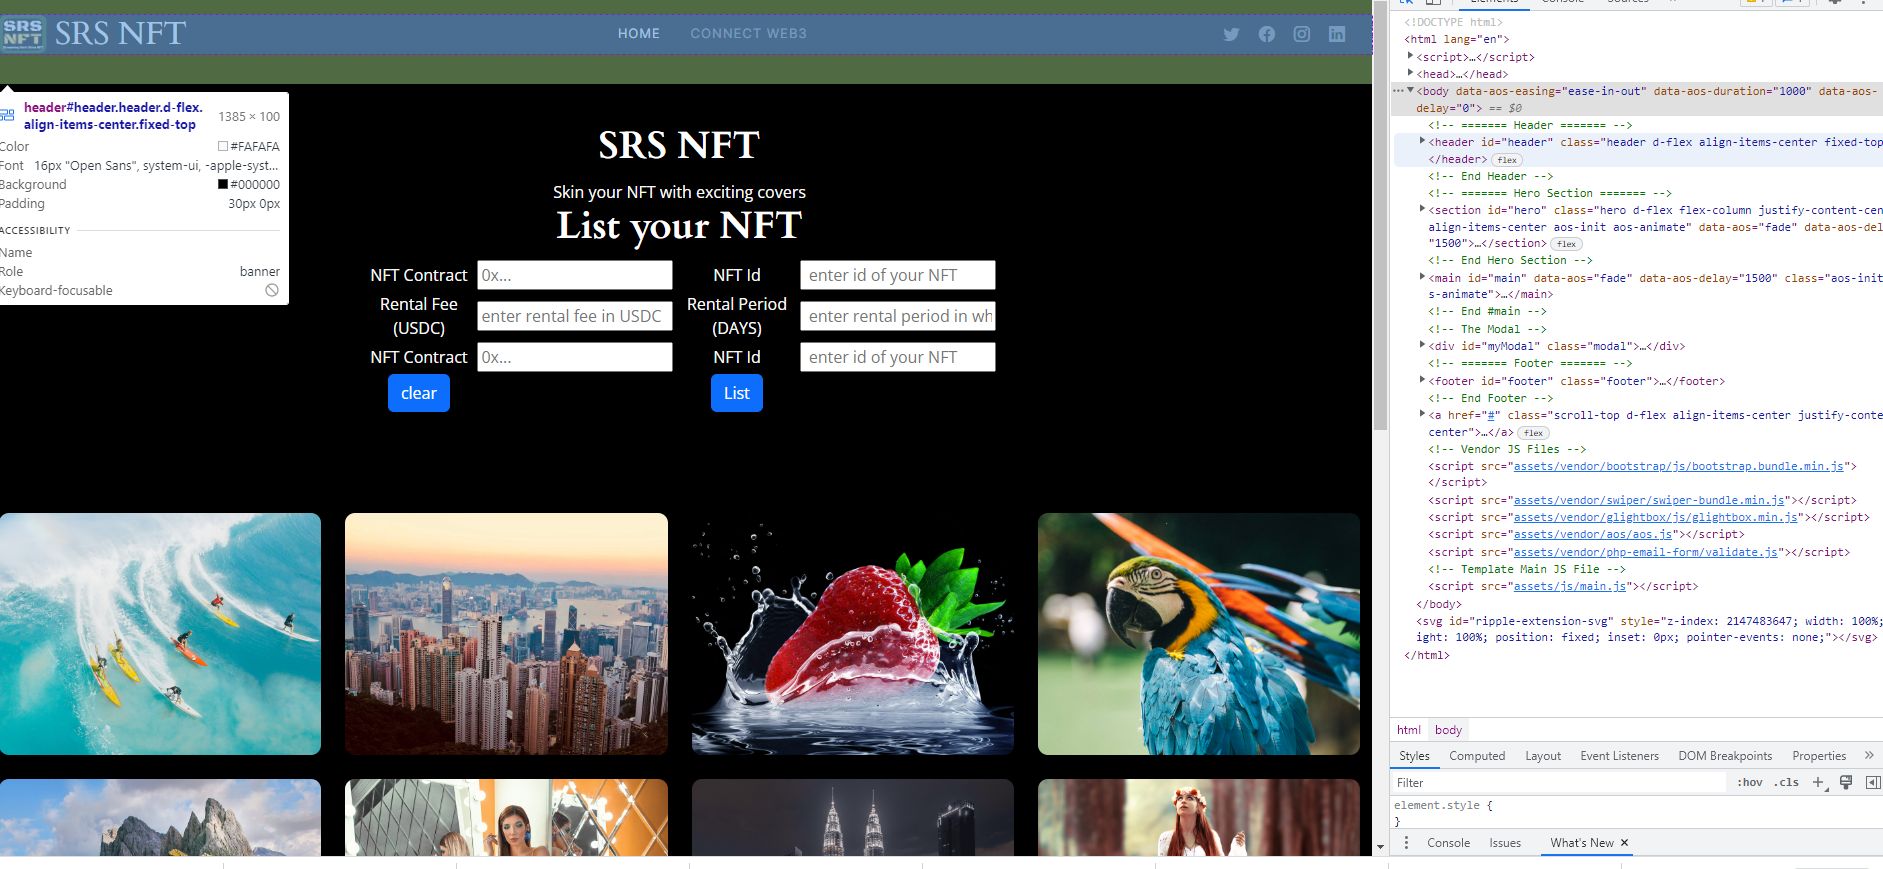The height and width of the screenshot is (869, 1883).
Task: Expand the div#myModal node
Action: [1422, 345]
